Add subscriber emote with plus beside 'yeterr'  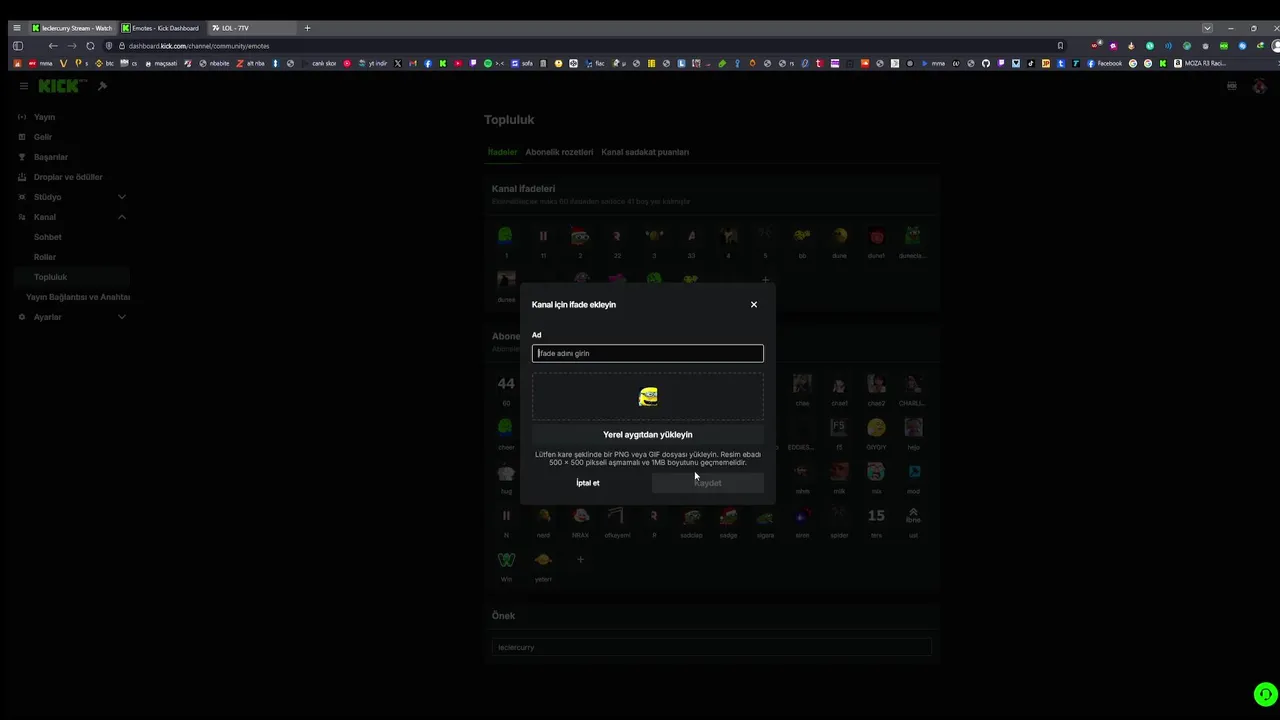(580, 560)
